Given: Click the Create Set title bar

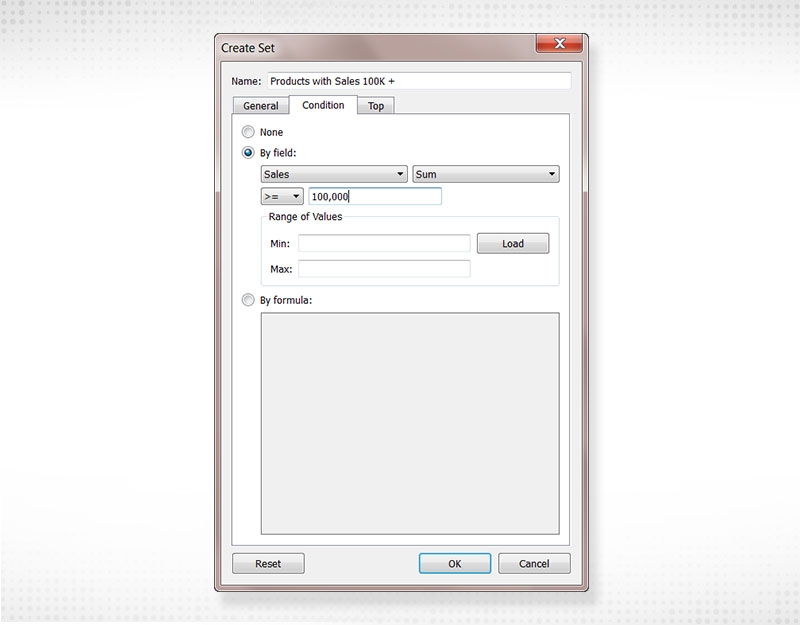Looking at the screenshot, I should point(370,47).
